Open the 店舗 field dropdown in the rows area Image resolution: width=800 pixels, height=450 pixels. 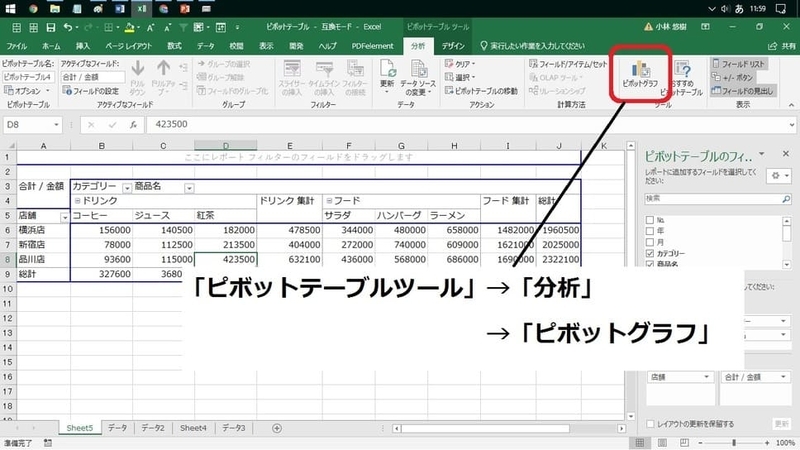pos(706,377)
